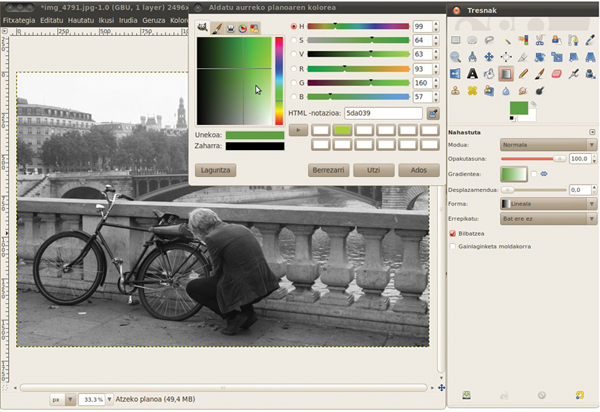Click the light green color history swatch
Screen dimensions: 600x412
342,130
